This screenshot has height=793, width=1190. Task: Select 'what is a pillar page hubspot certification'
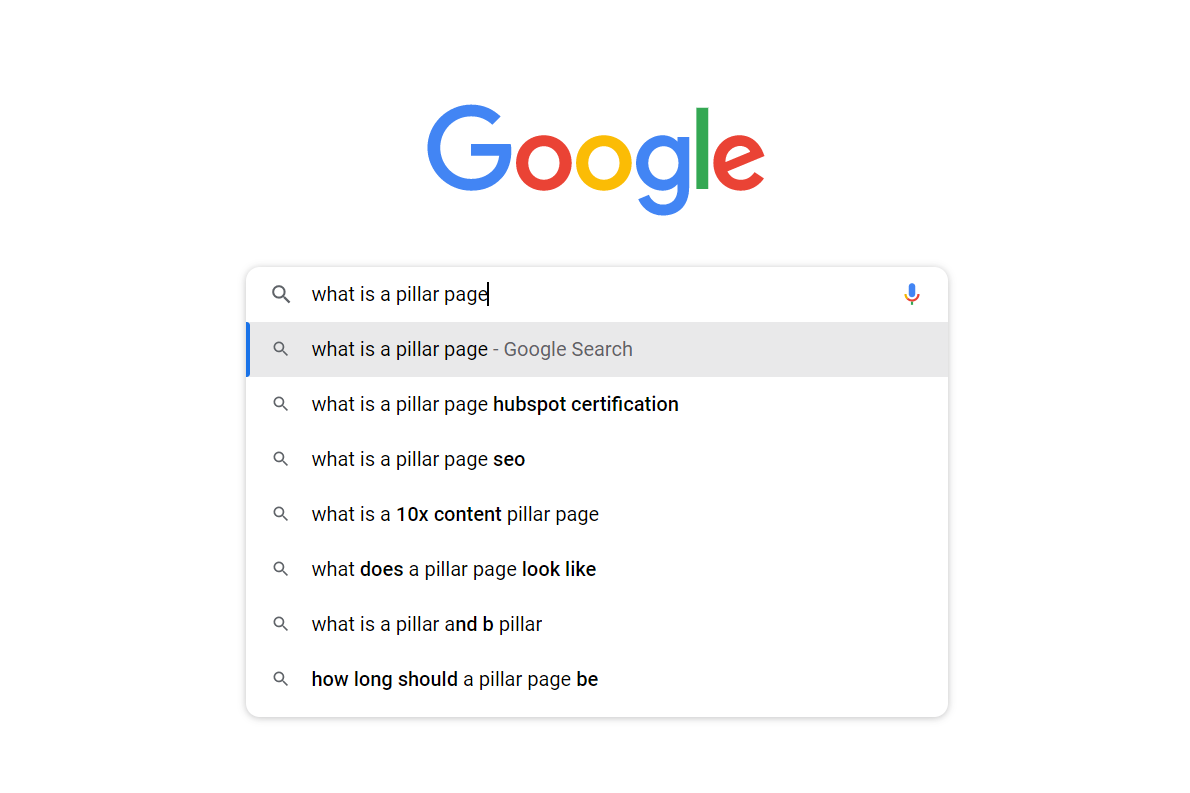point(494,404)
